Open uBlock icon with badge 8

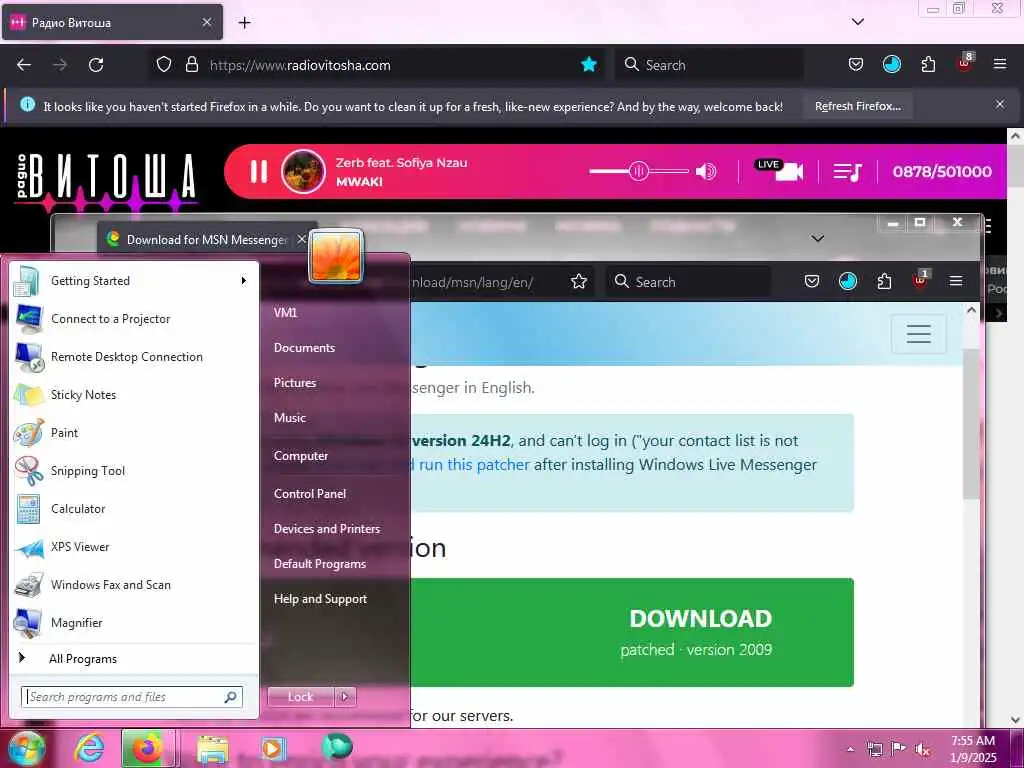click(965, 63)
